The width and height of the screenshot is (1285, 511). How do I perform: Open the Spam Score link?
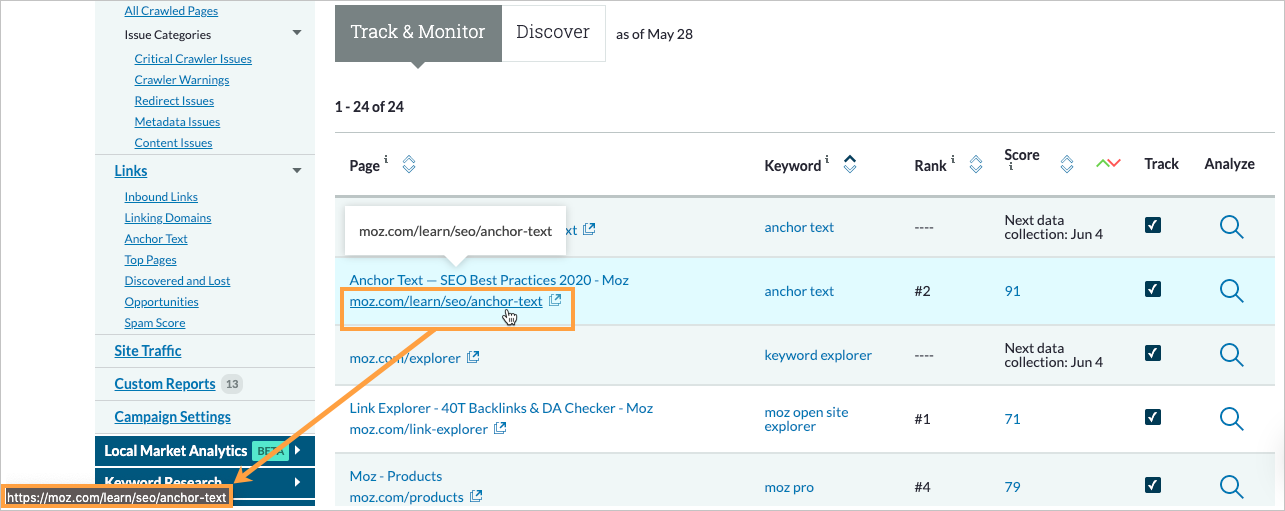[154, 323]
